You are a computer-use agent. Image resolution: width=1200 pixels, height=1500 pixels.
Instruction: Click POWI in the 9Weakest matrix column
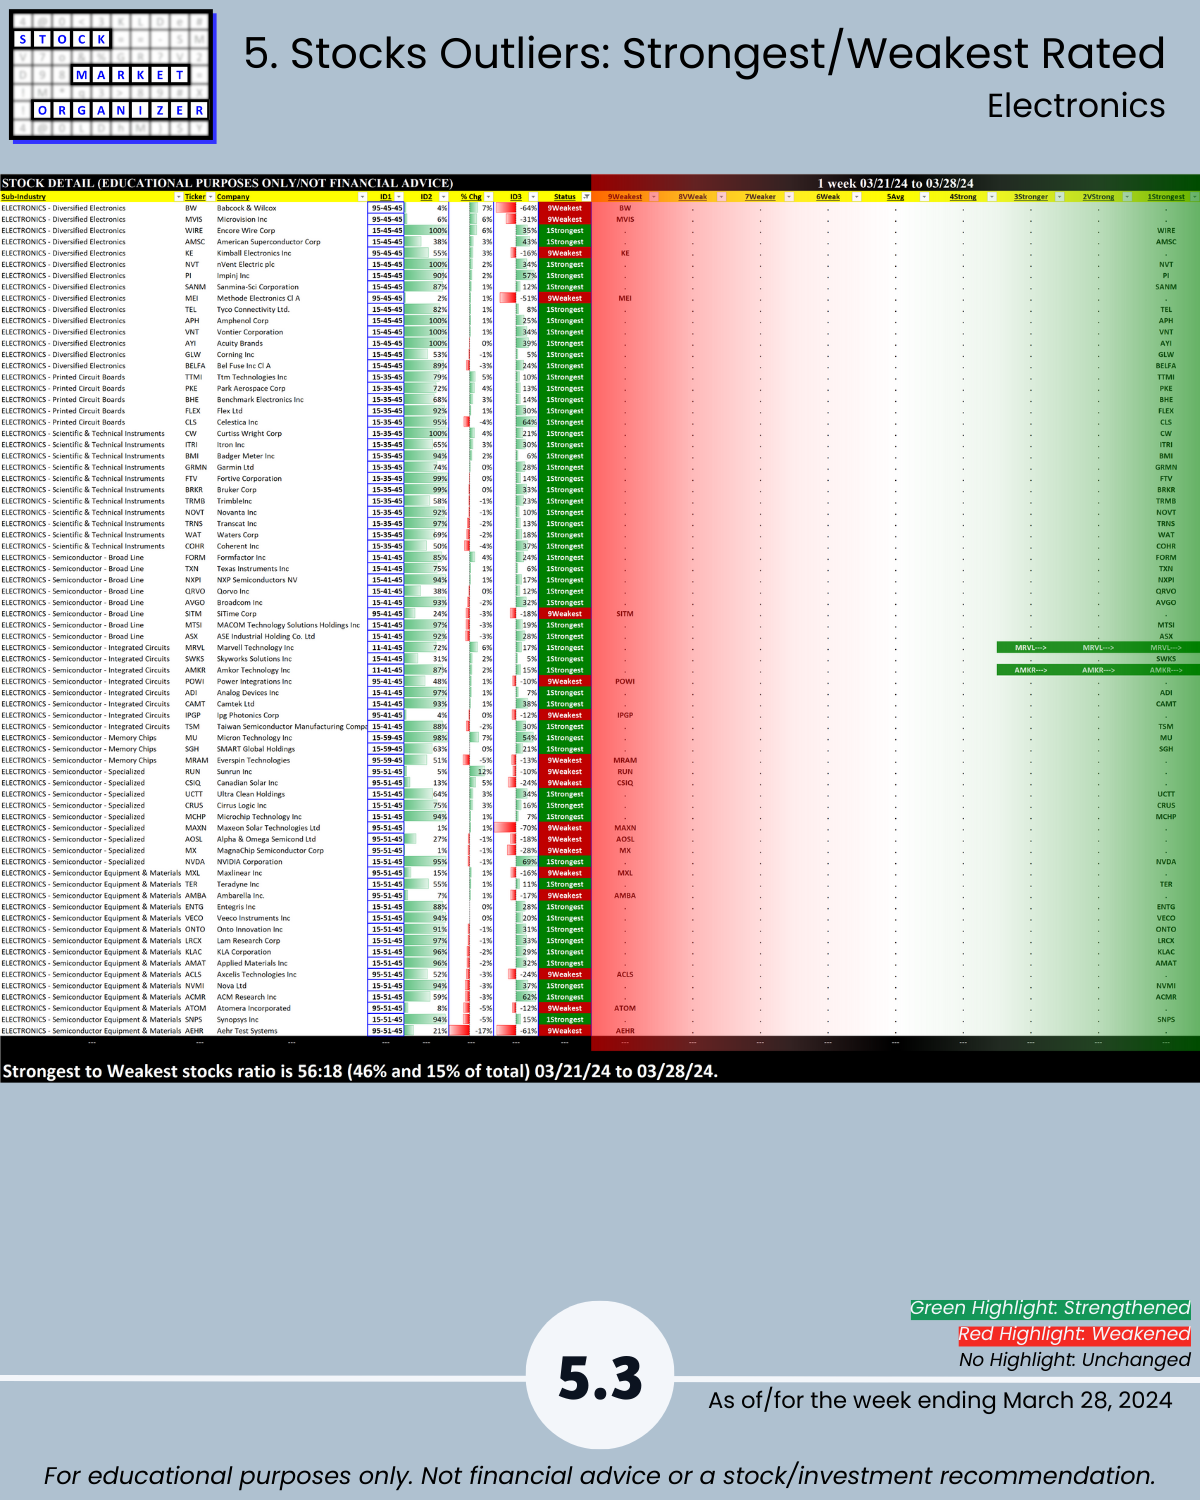pos(625,682)
